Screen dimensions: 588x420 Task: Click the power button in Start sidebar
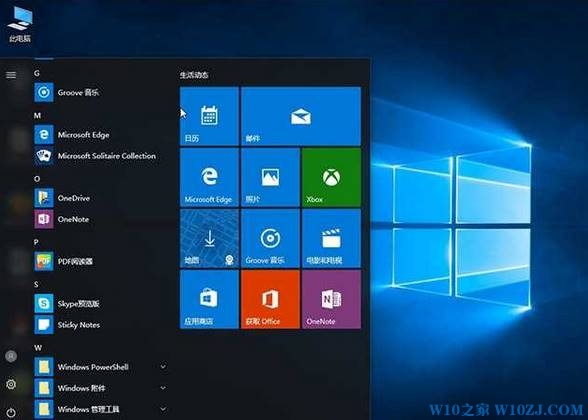click(x=11, y=413)
